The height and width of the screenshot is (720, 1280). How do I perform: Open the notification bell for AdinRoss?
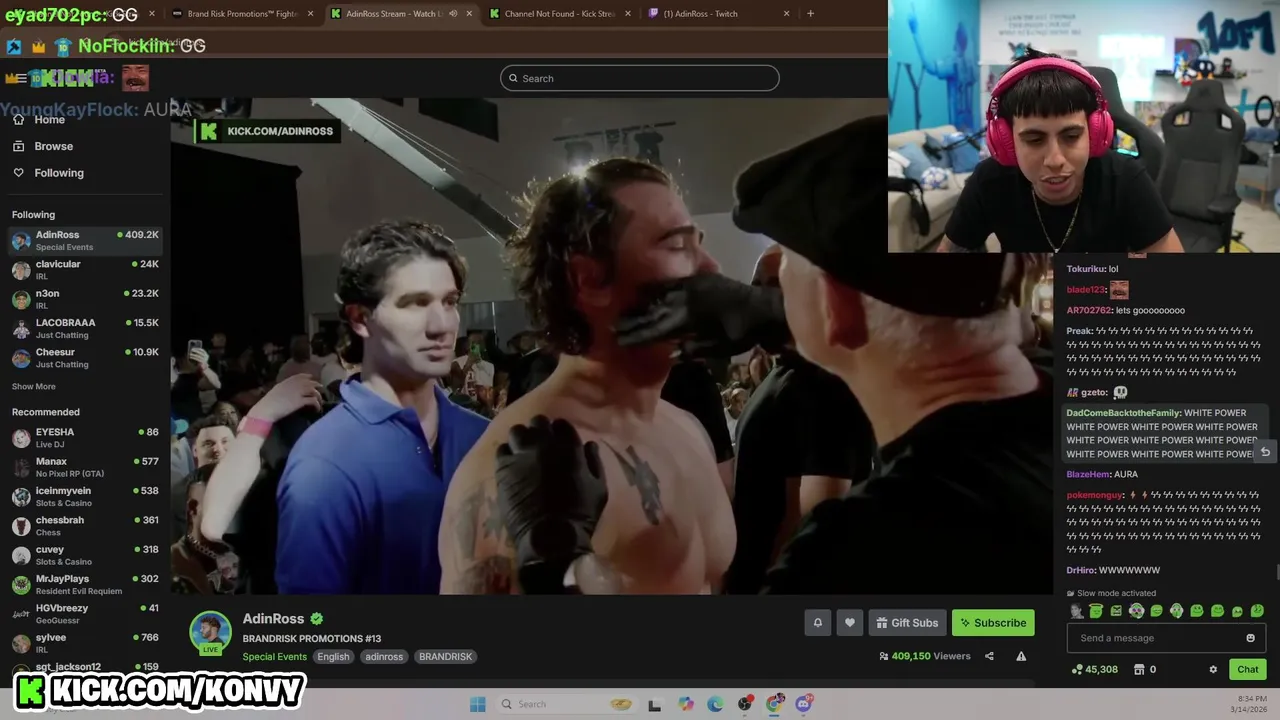(x=817, y=623)
